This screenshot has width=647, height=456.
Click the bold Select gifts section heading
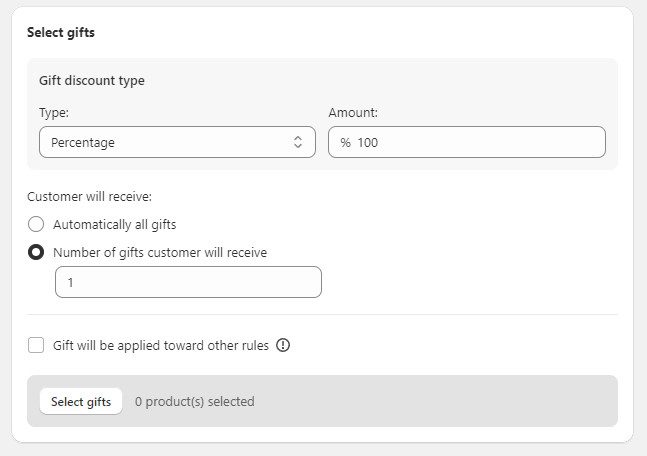coord(61,32)
